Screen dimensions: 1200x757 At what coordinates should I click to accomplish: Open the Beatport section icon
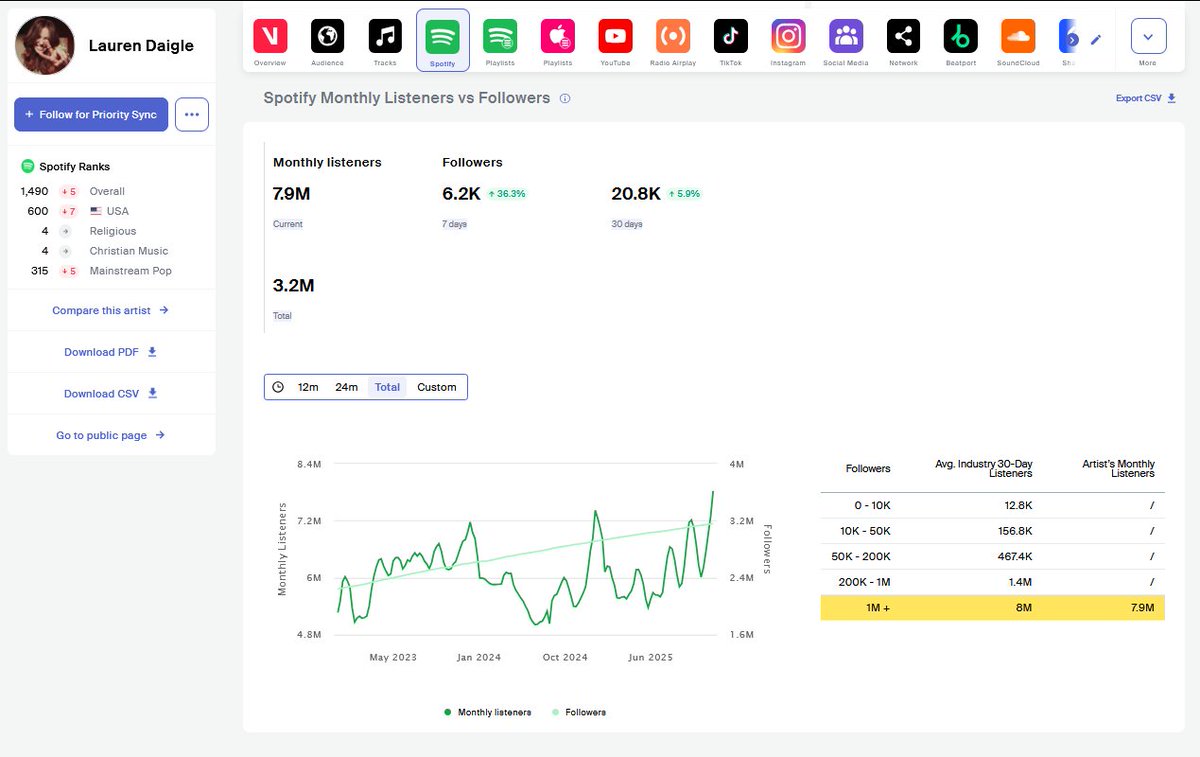click(961, 37)
